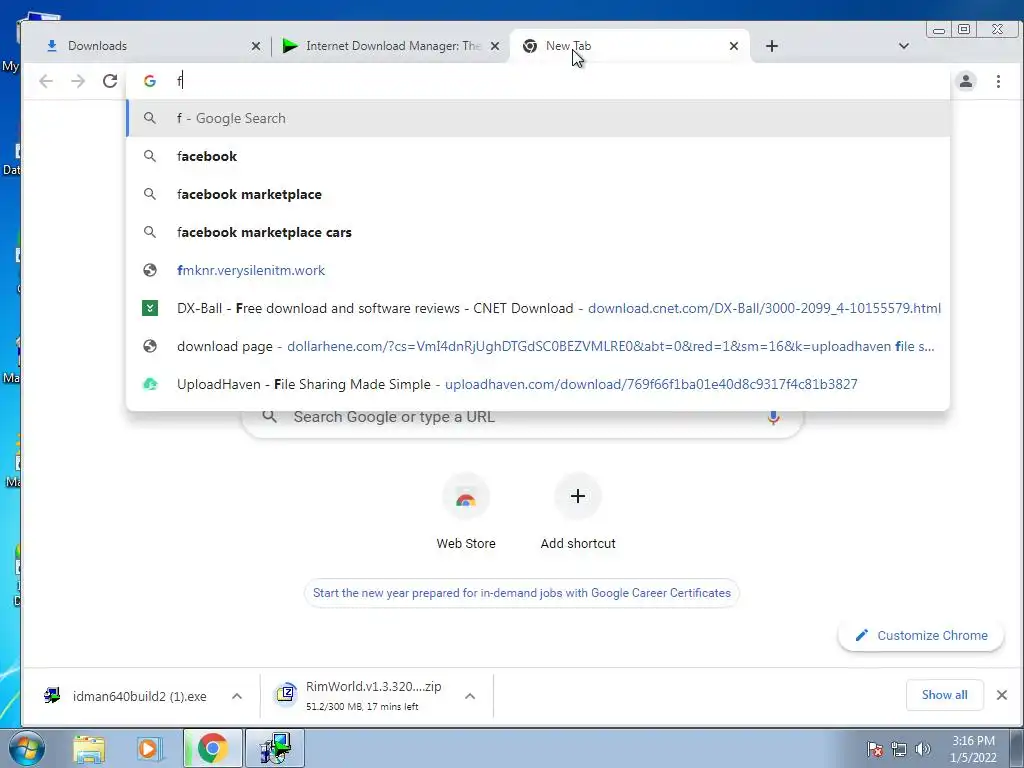Open Google Career Certificates promo link

click(x=522, y=593)
